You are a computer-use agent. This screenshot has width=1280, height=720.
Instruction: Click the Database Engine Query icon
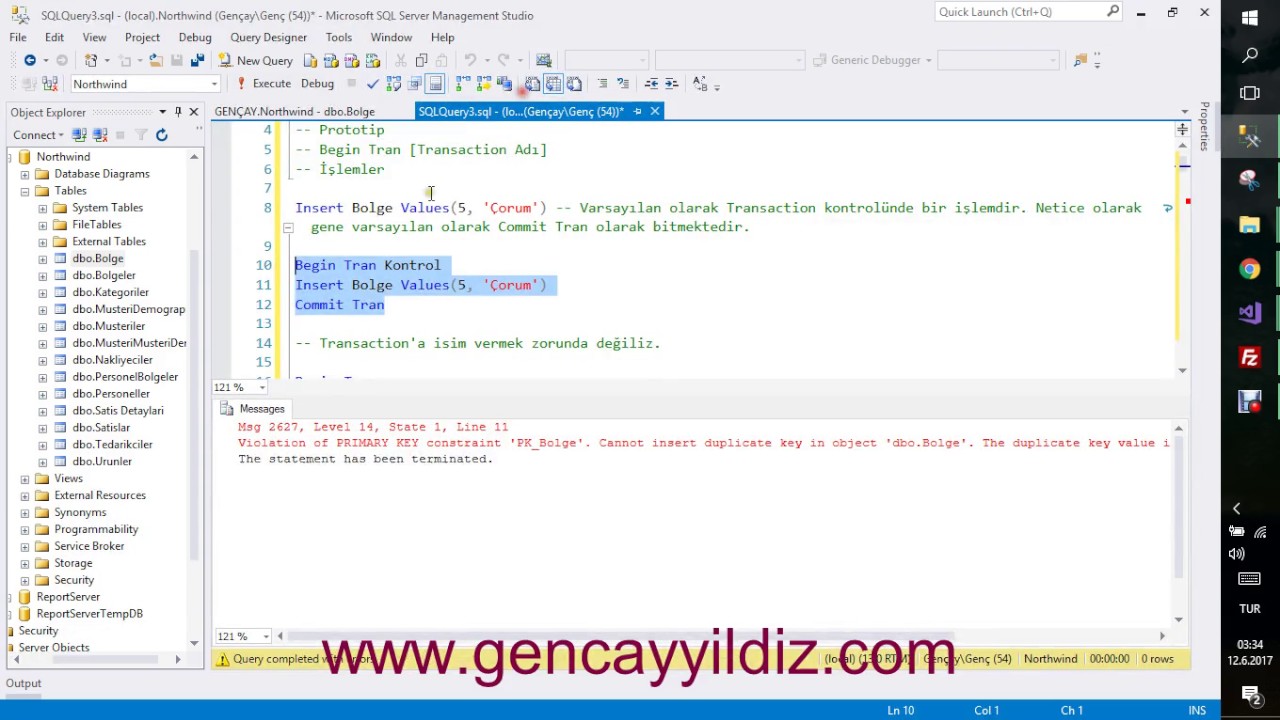coord(310,60)
